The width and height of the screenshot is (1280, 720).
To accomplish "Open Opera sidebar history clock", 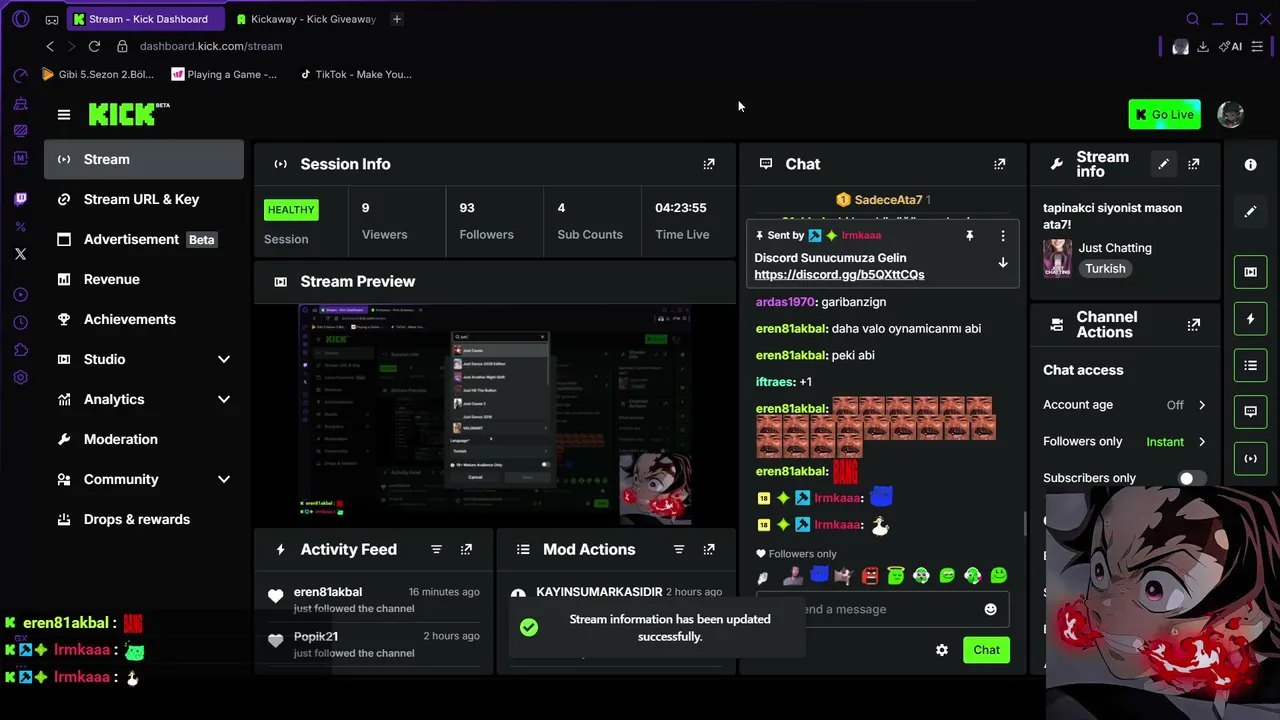I will [20, 322].
